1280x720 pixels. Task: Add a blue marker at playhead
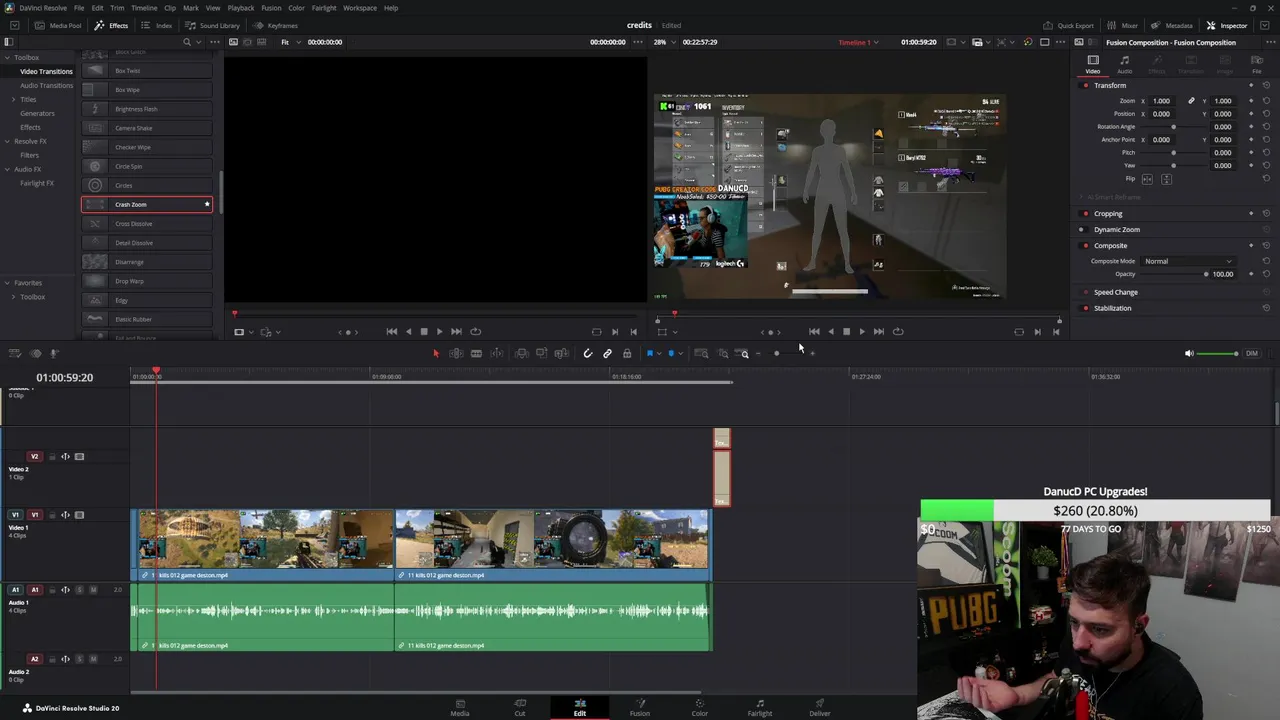(x=671, y=353)
